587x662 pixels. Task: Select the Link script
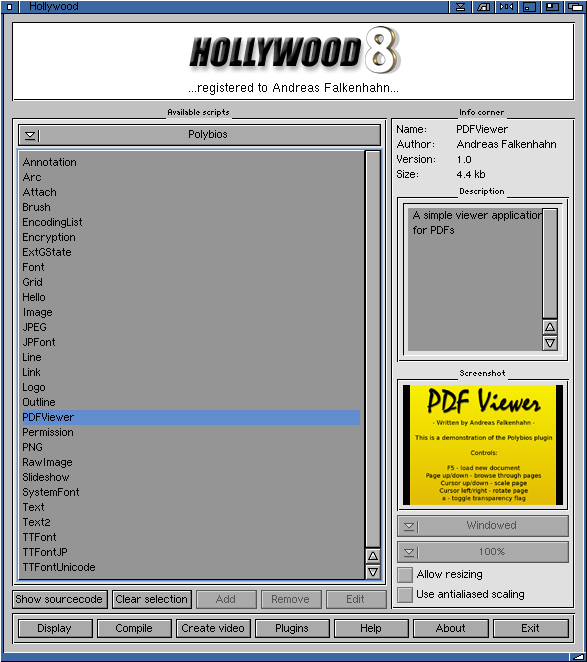(x=191, y=372)
